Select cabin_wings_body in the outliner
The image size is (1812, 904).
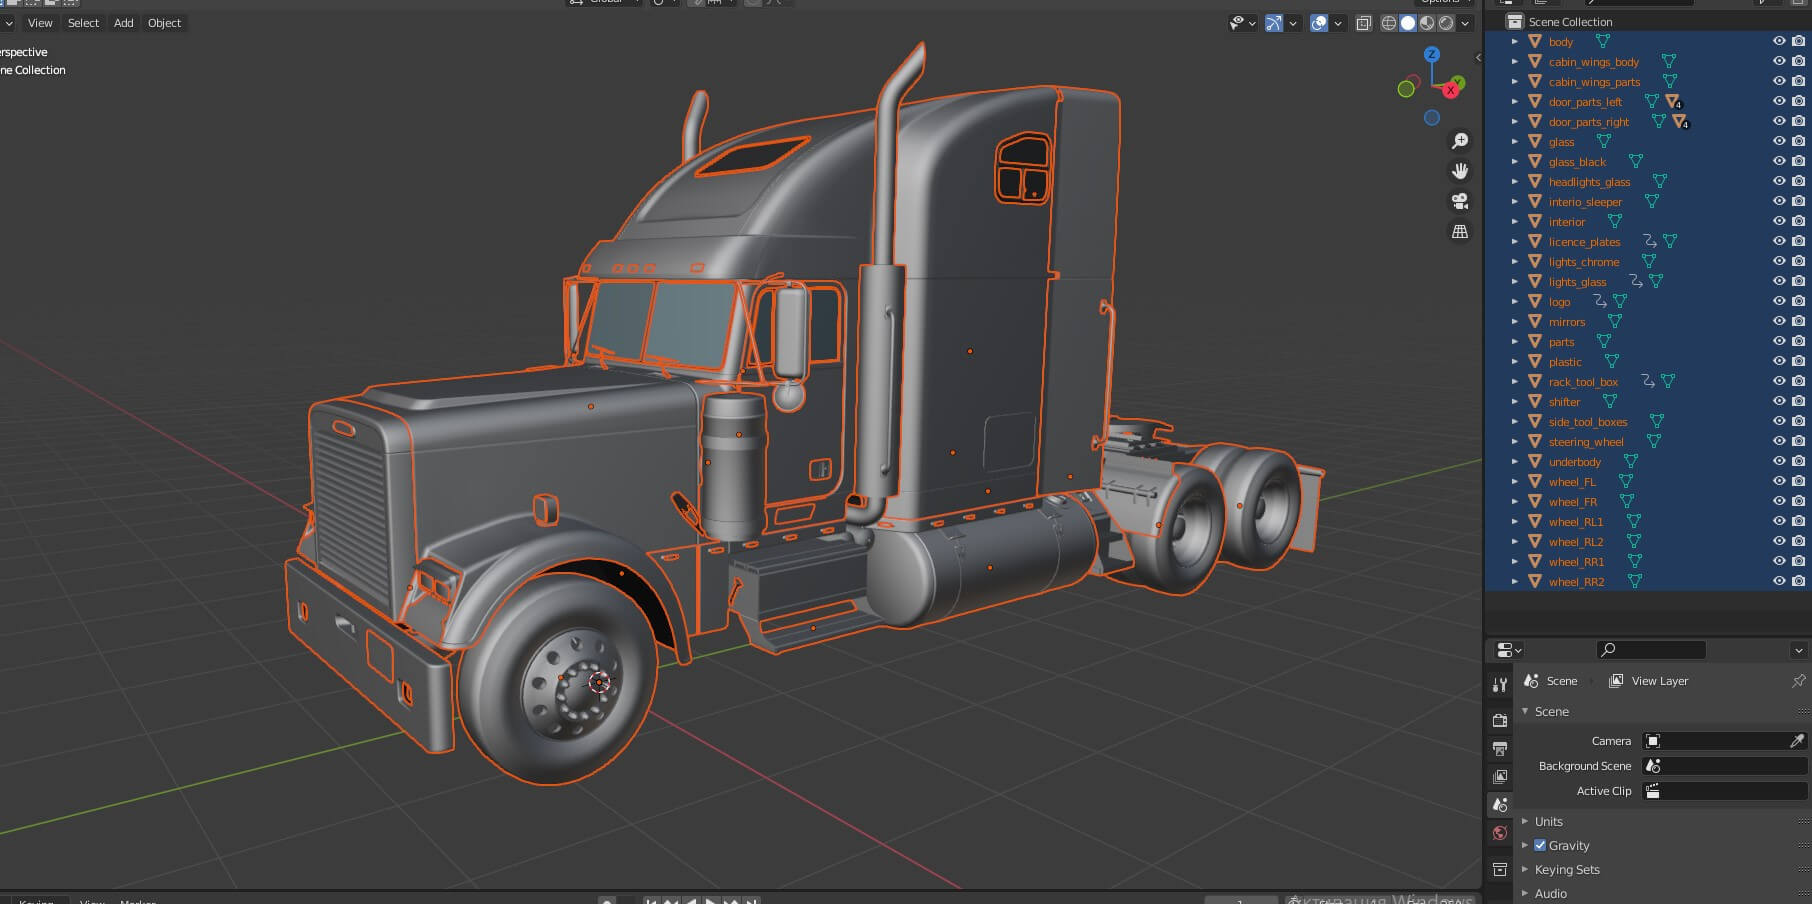1594,62
